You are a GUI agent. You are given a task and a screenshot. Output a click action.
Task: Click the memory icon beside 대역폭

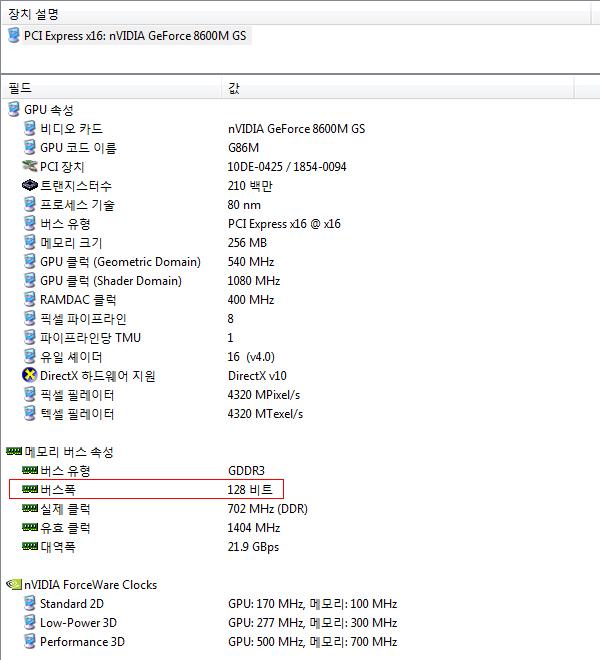30,546
